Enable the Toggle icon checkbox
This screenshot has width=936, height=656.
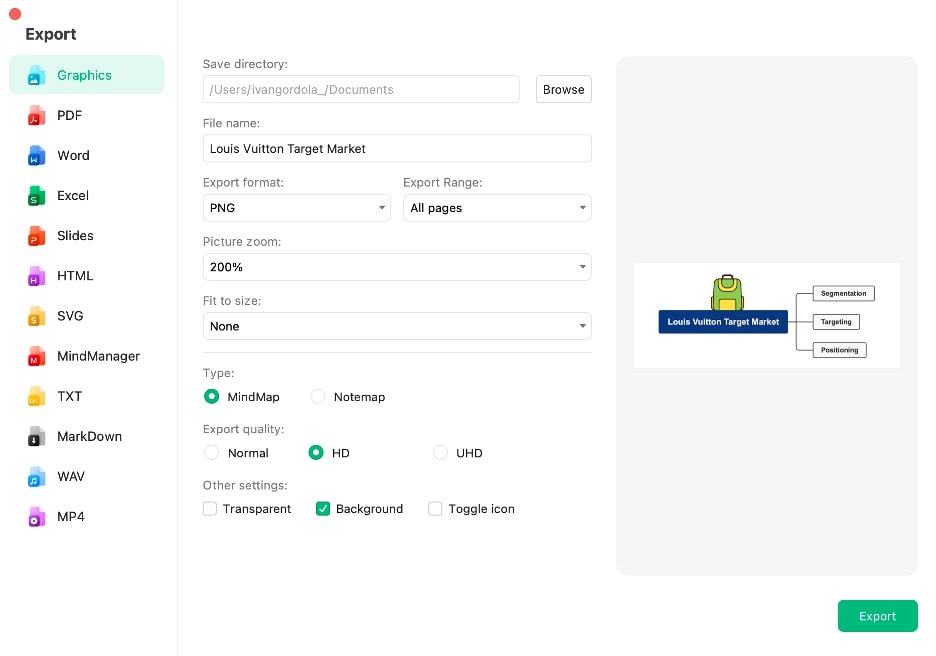435,509
